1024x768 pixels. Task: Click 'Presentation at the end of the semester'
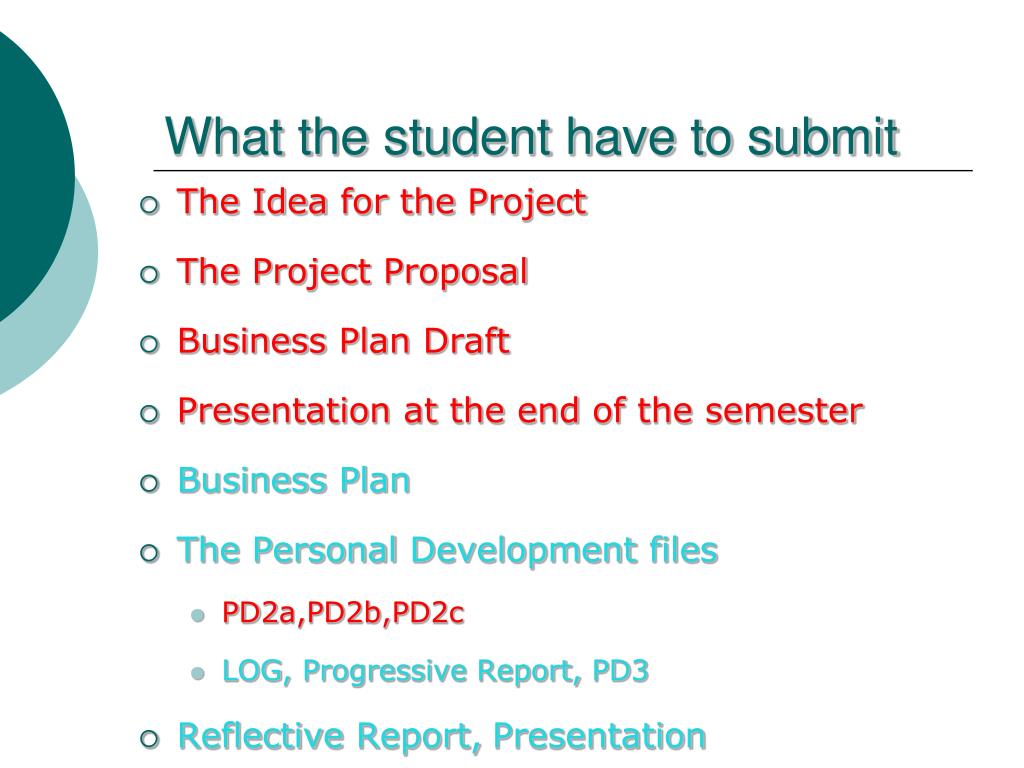coord(520,411)
